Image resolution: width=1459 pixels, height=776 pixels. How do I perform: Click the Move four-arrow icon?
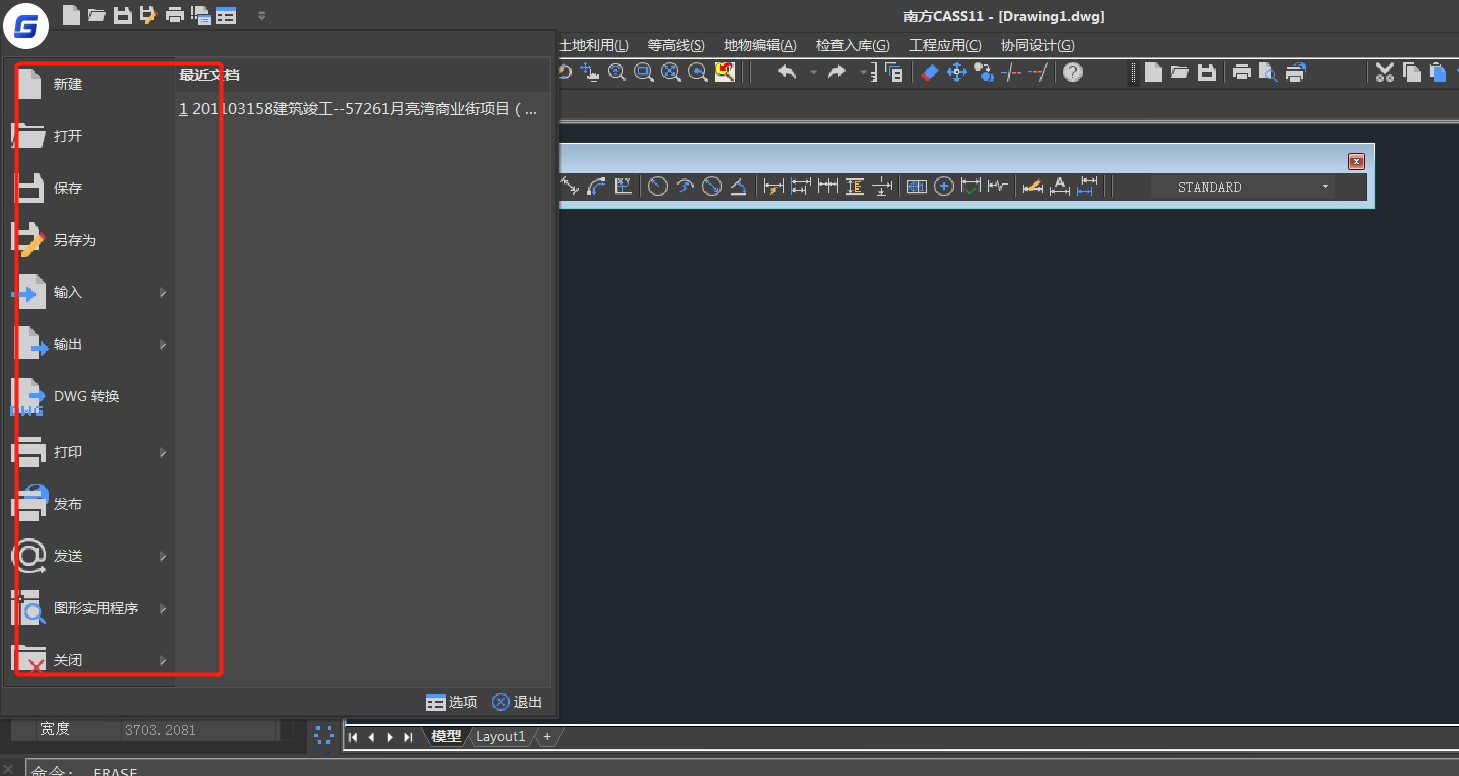pyautogui.click(x=957, y=72)
